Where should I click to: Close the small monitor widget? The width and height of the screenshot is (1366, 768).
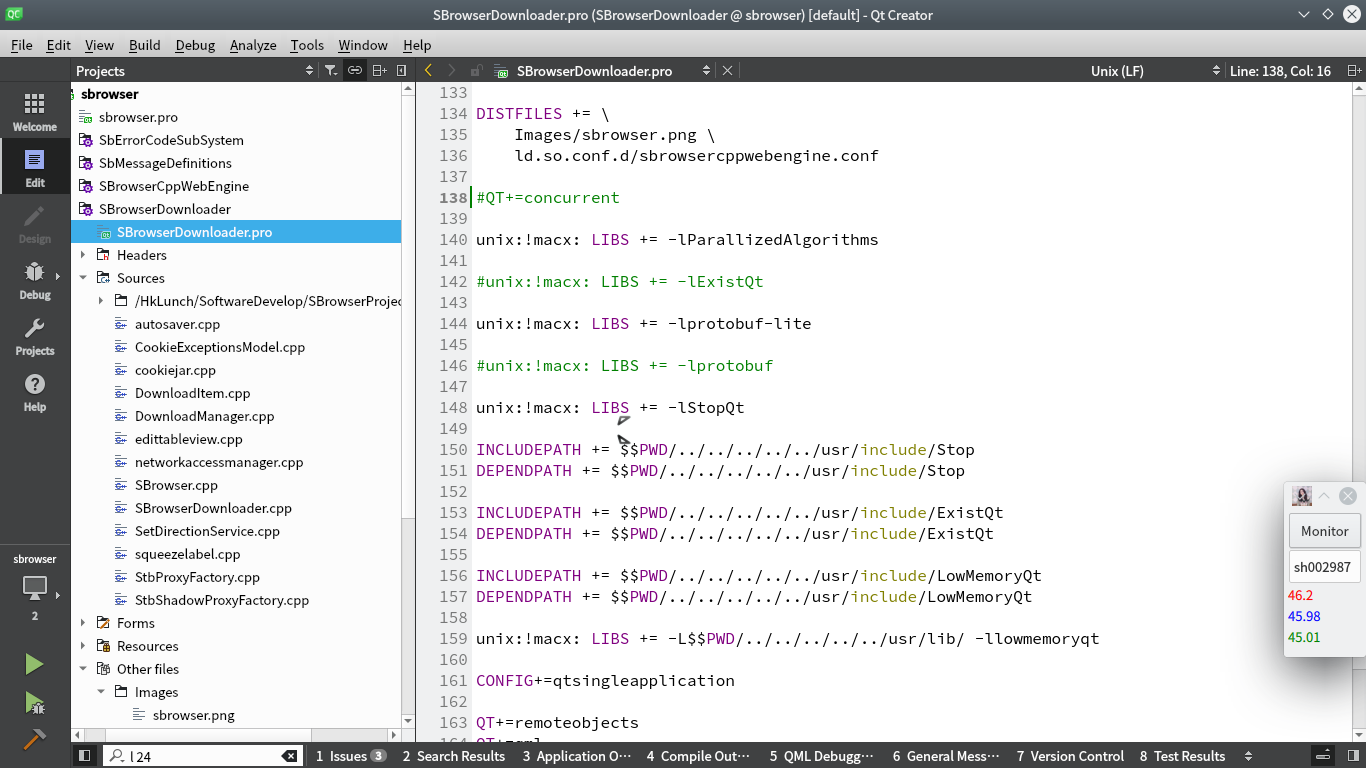point(1348,496)
